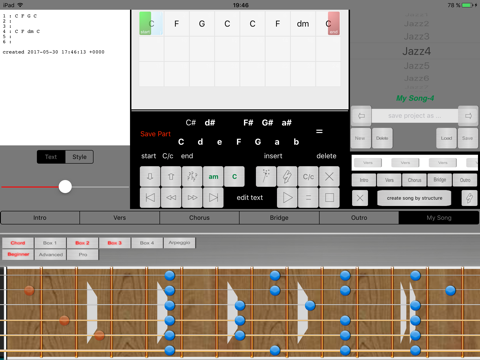Click the green My Song-4 project name
This screenshot has width=480, height=360.
tap(415, 98)
